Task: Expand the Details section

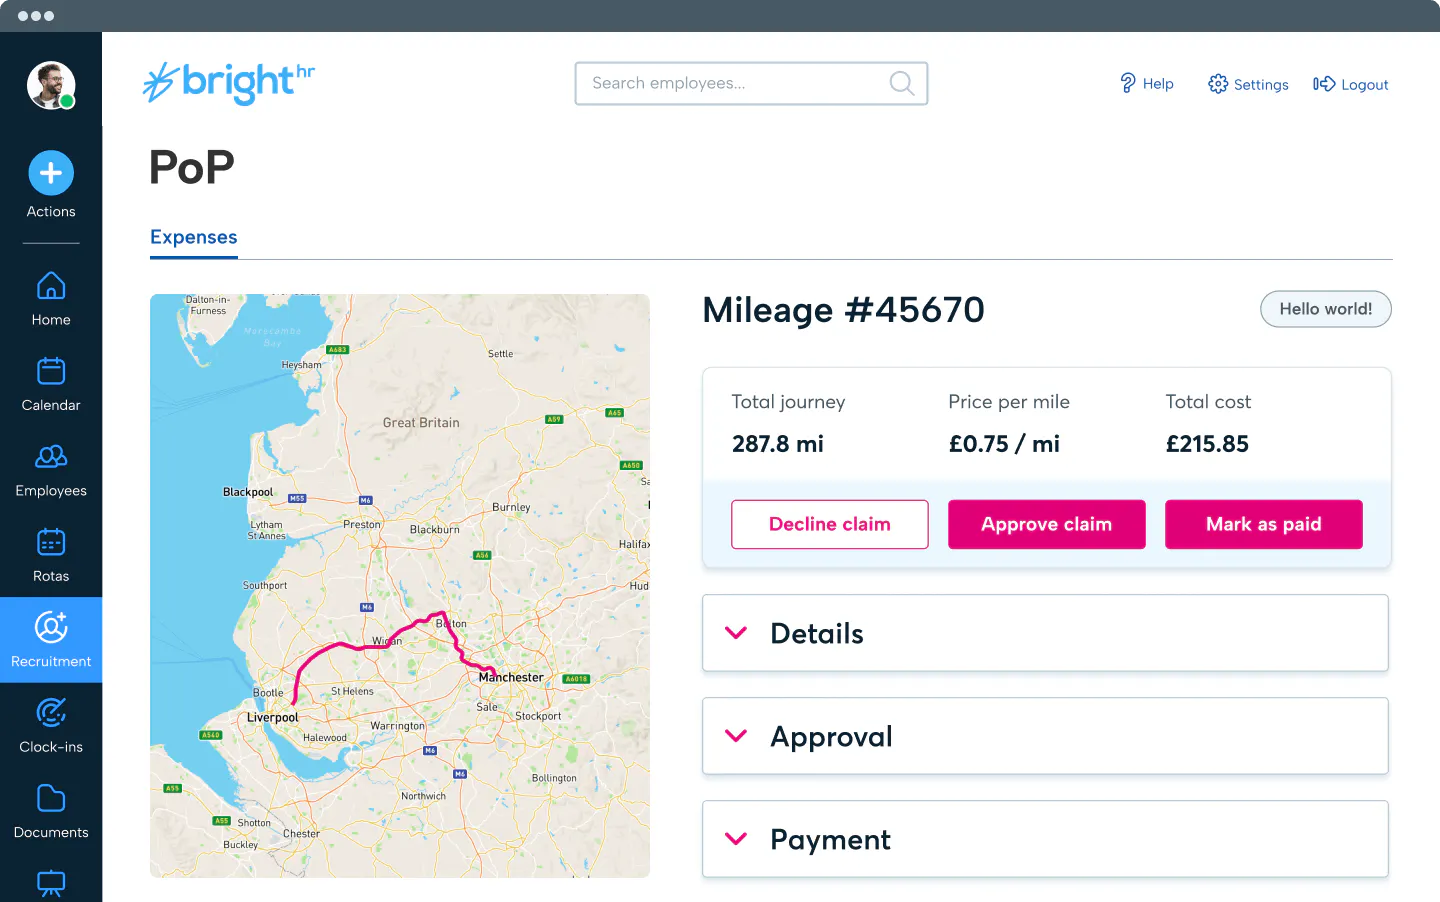Action: pyautogui.click(x=1045, y=633)
